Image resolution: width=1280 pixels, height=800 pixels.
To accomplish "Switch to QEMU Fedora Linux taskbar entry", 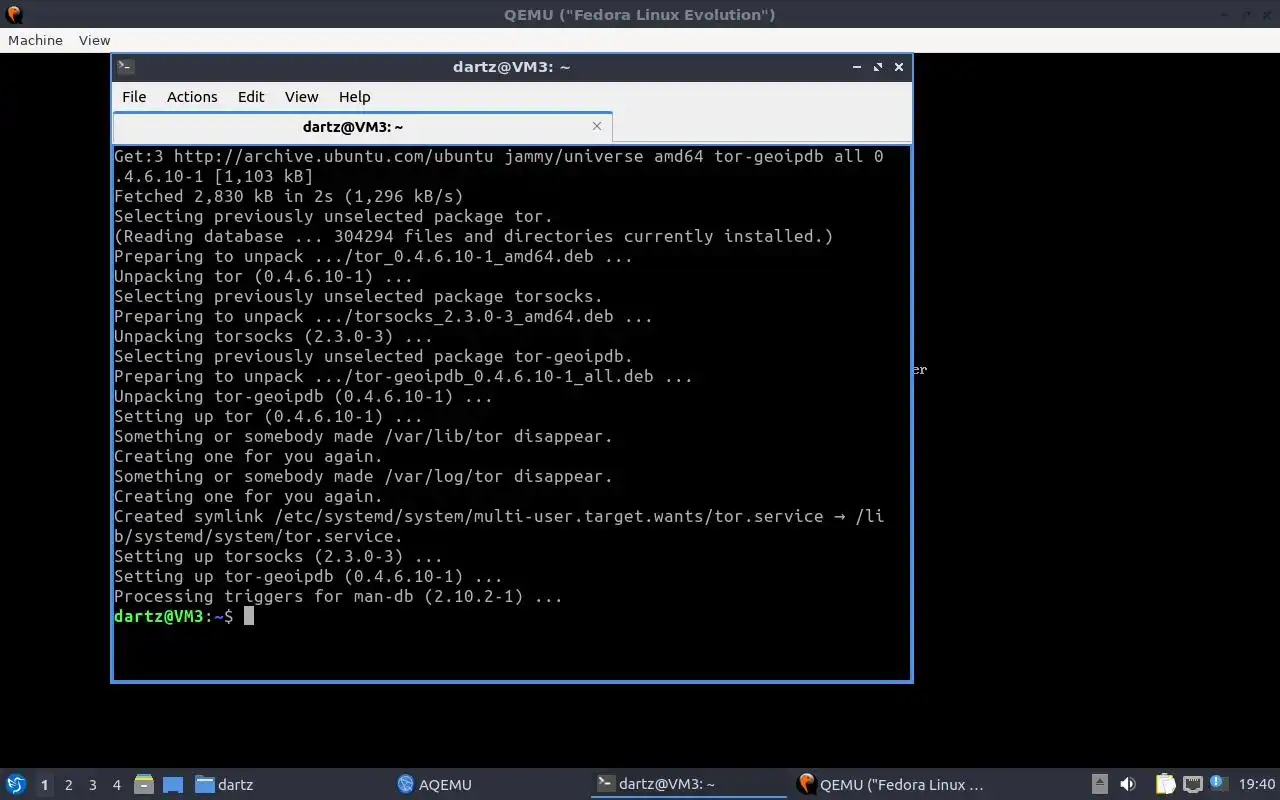I will [x=891, y=785].
